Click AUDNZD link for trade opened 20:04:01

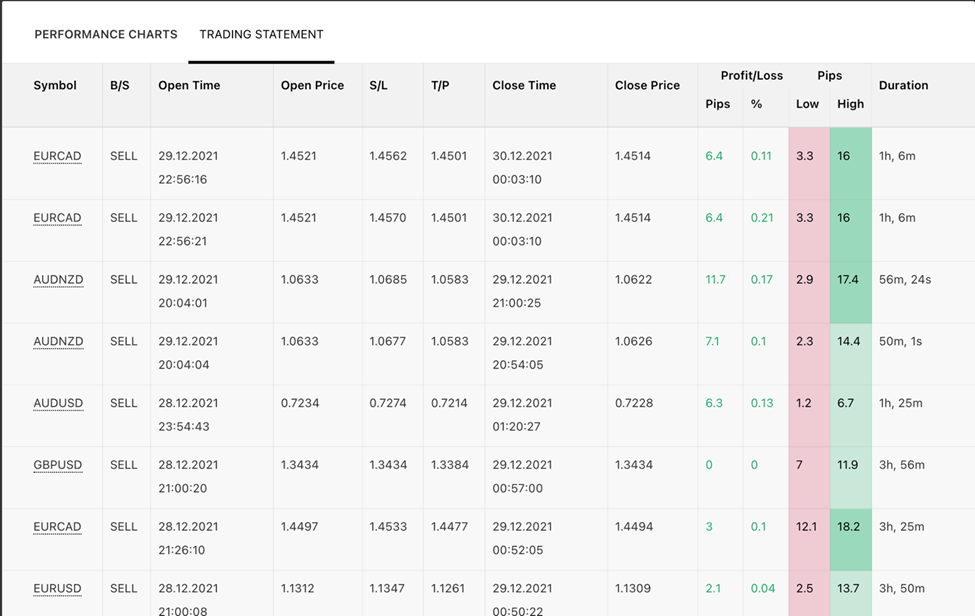click(58, 280)
